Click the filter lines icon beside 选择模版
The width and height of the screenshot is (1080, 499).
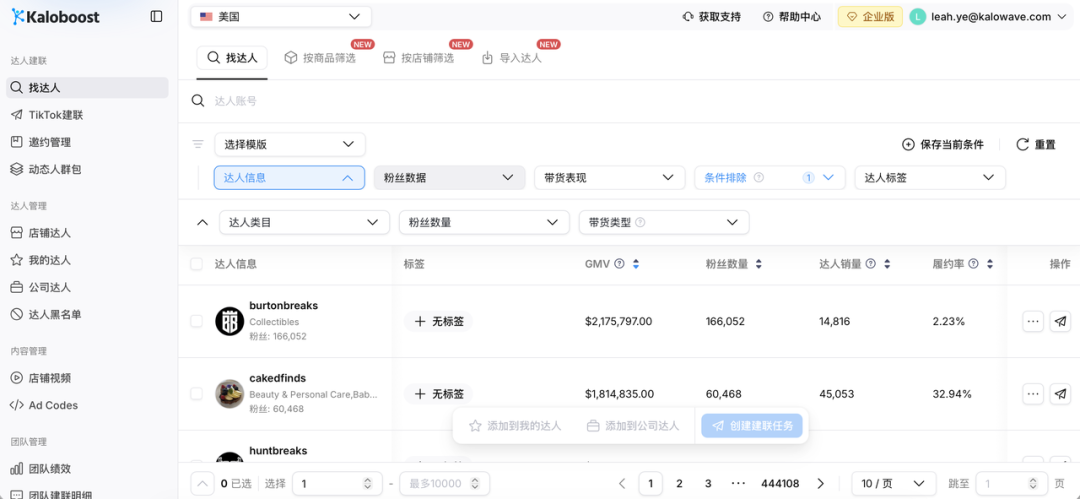(x=198, y=144)
